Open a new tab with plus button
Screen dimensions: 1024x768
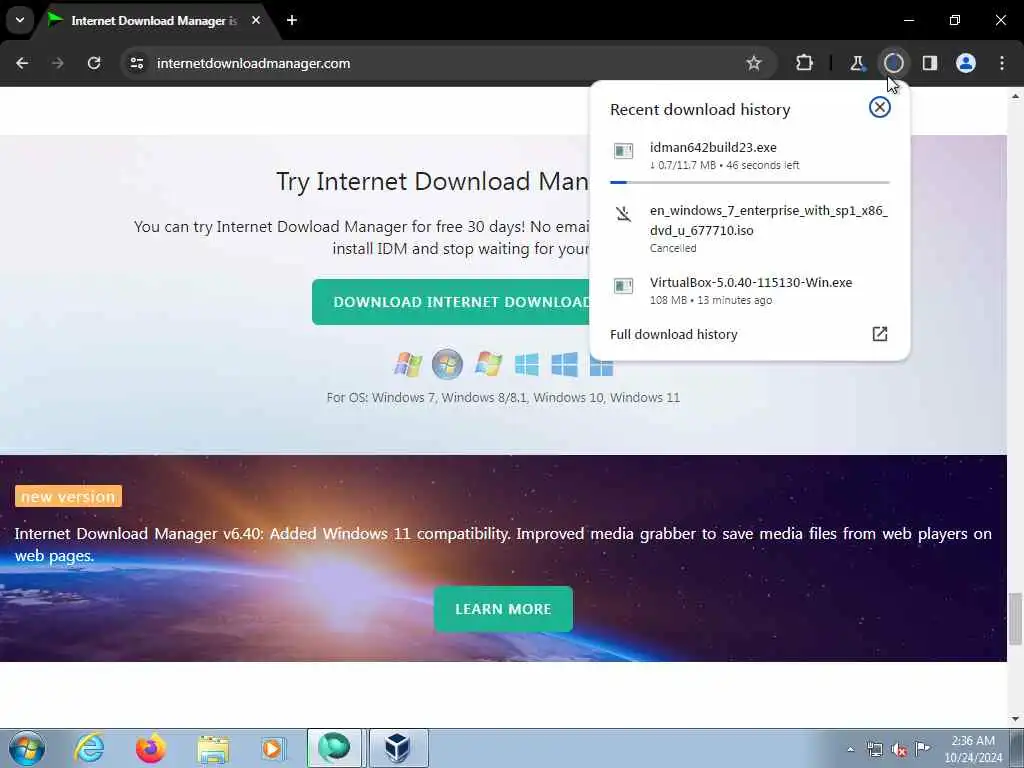pyautogui.click(x=292, y=20)
